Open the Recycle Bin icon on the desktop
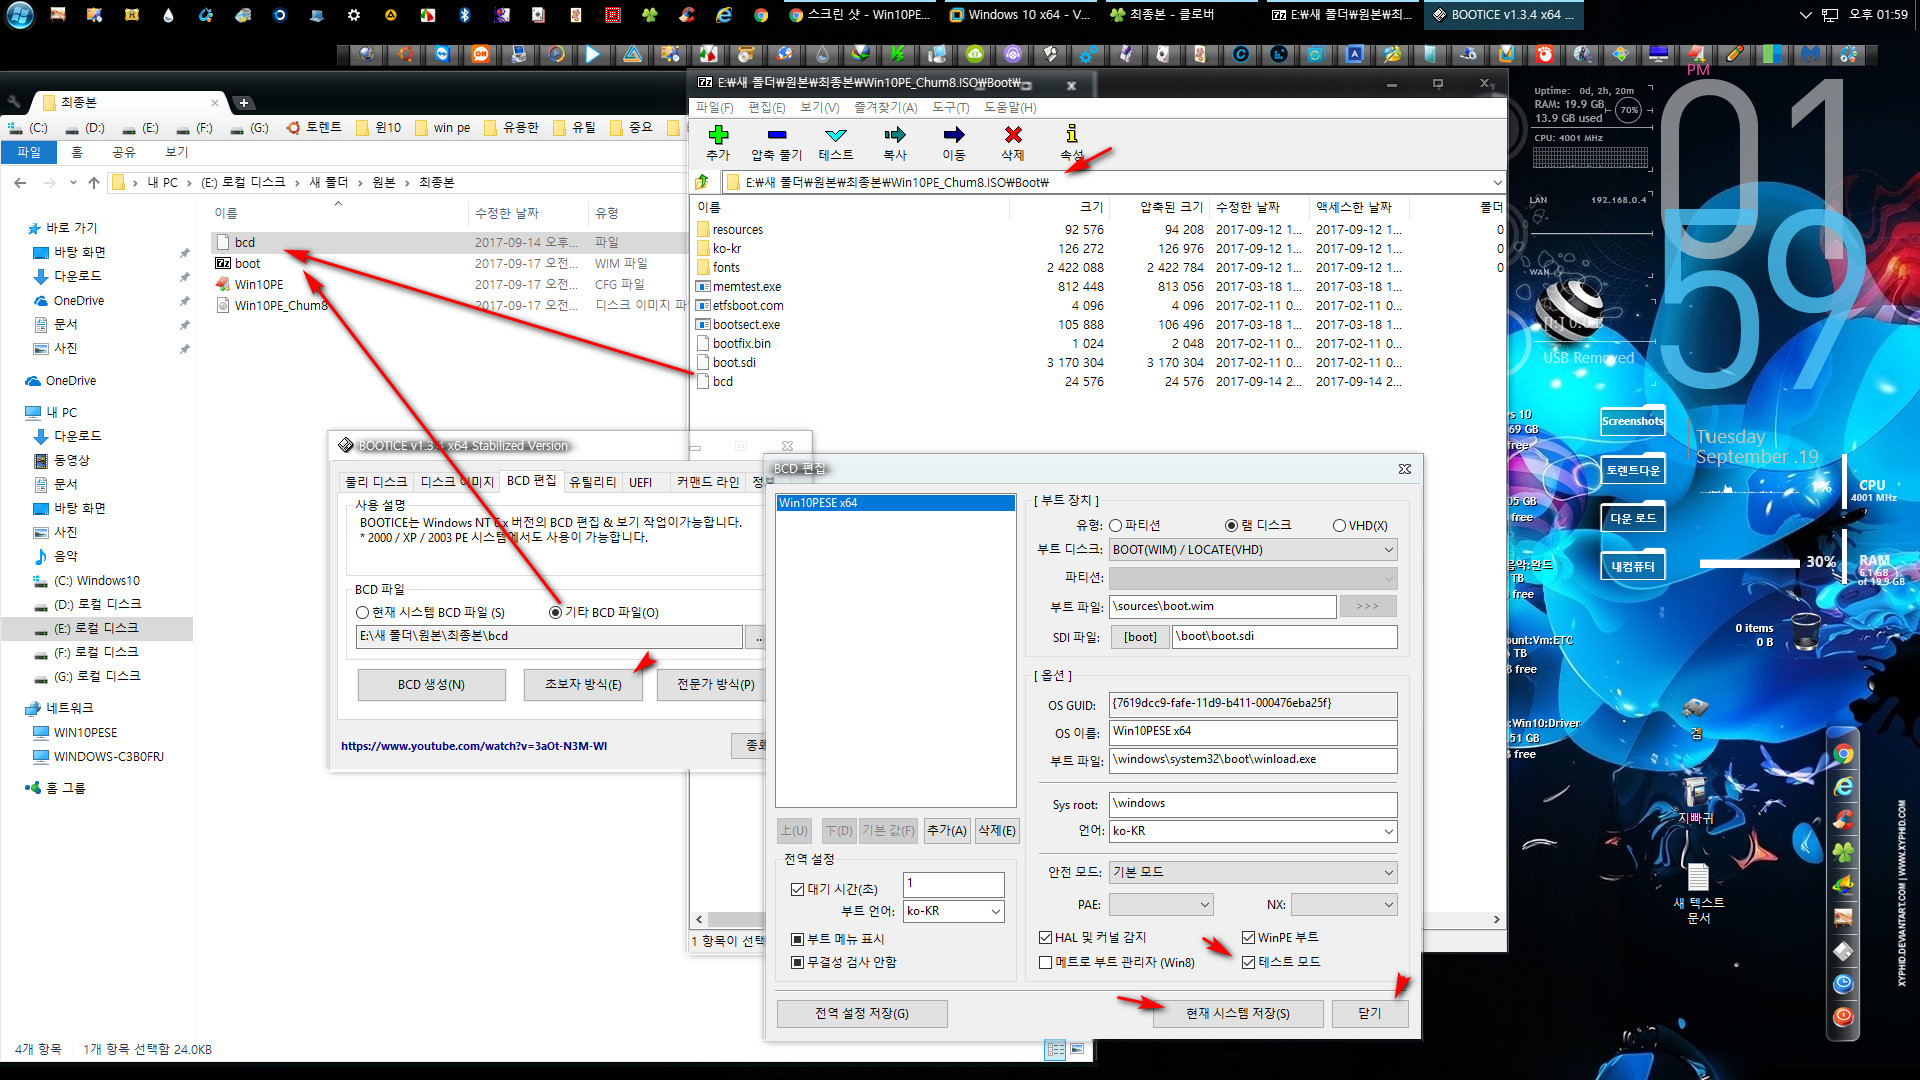The image size is (1920, 1080). click(1805, 634)
